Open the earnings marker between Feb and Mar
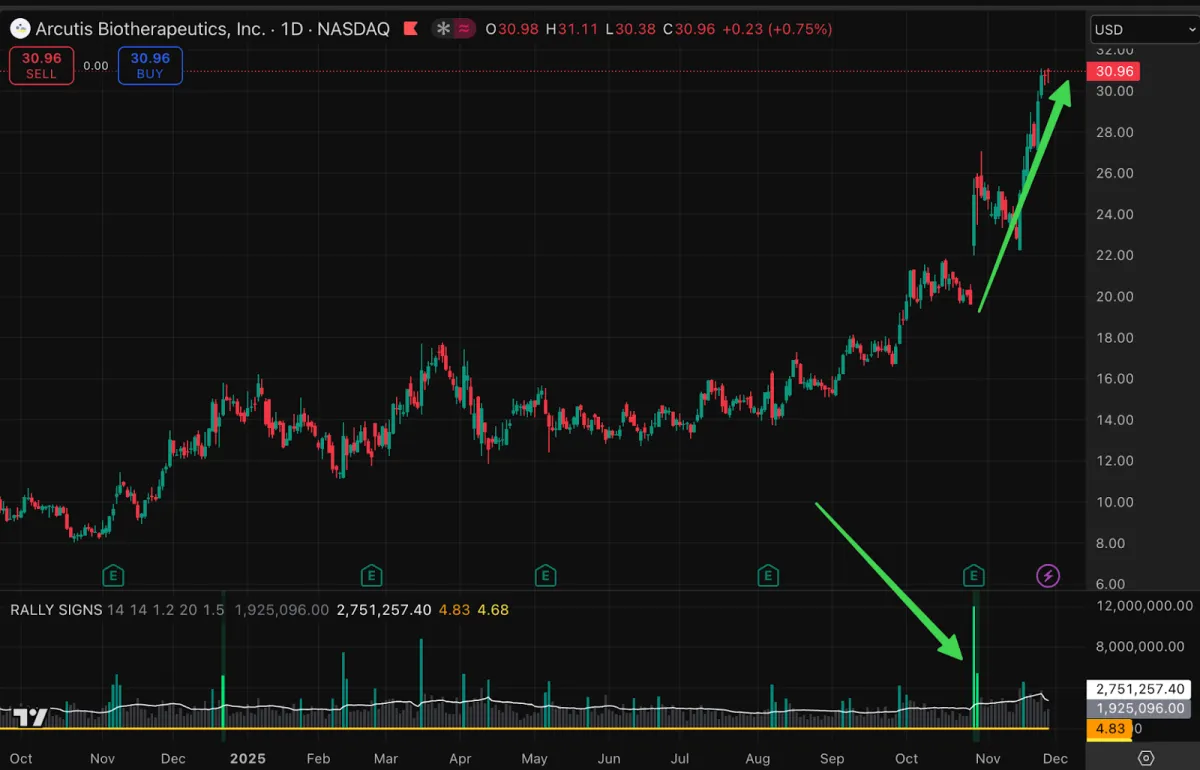 tap(371, 575)
